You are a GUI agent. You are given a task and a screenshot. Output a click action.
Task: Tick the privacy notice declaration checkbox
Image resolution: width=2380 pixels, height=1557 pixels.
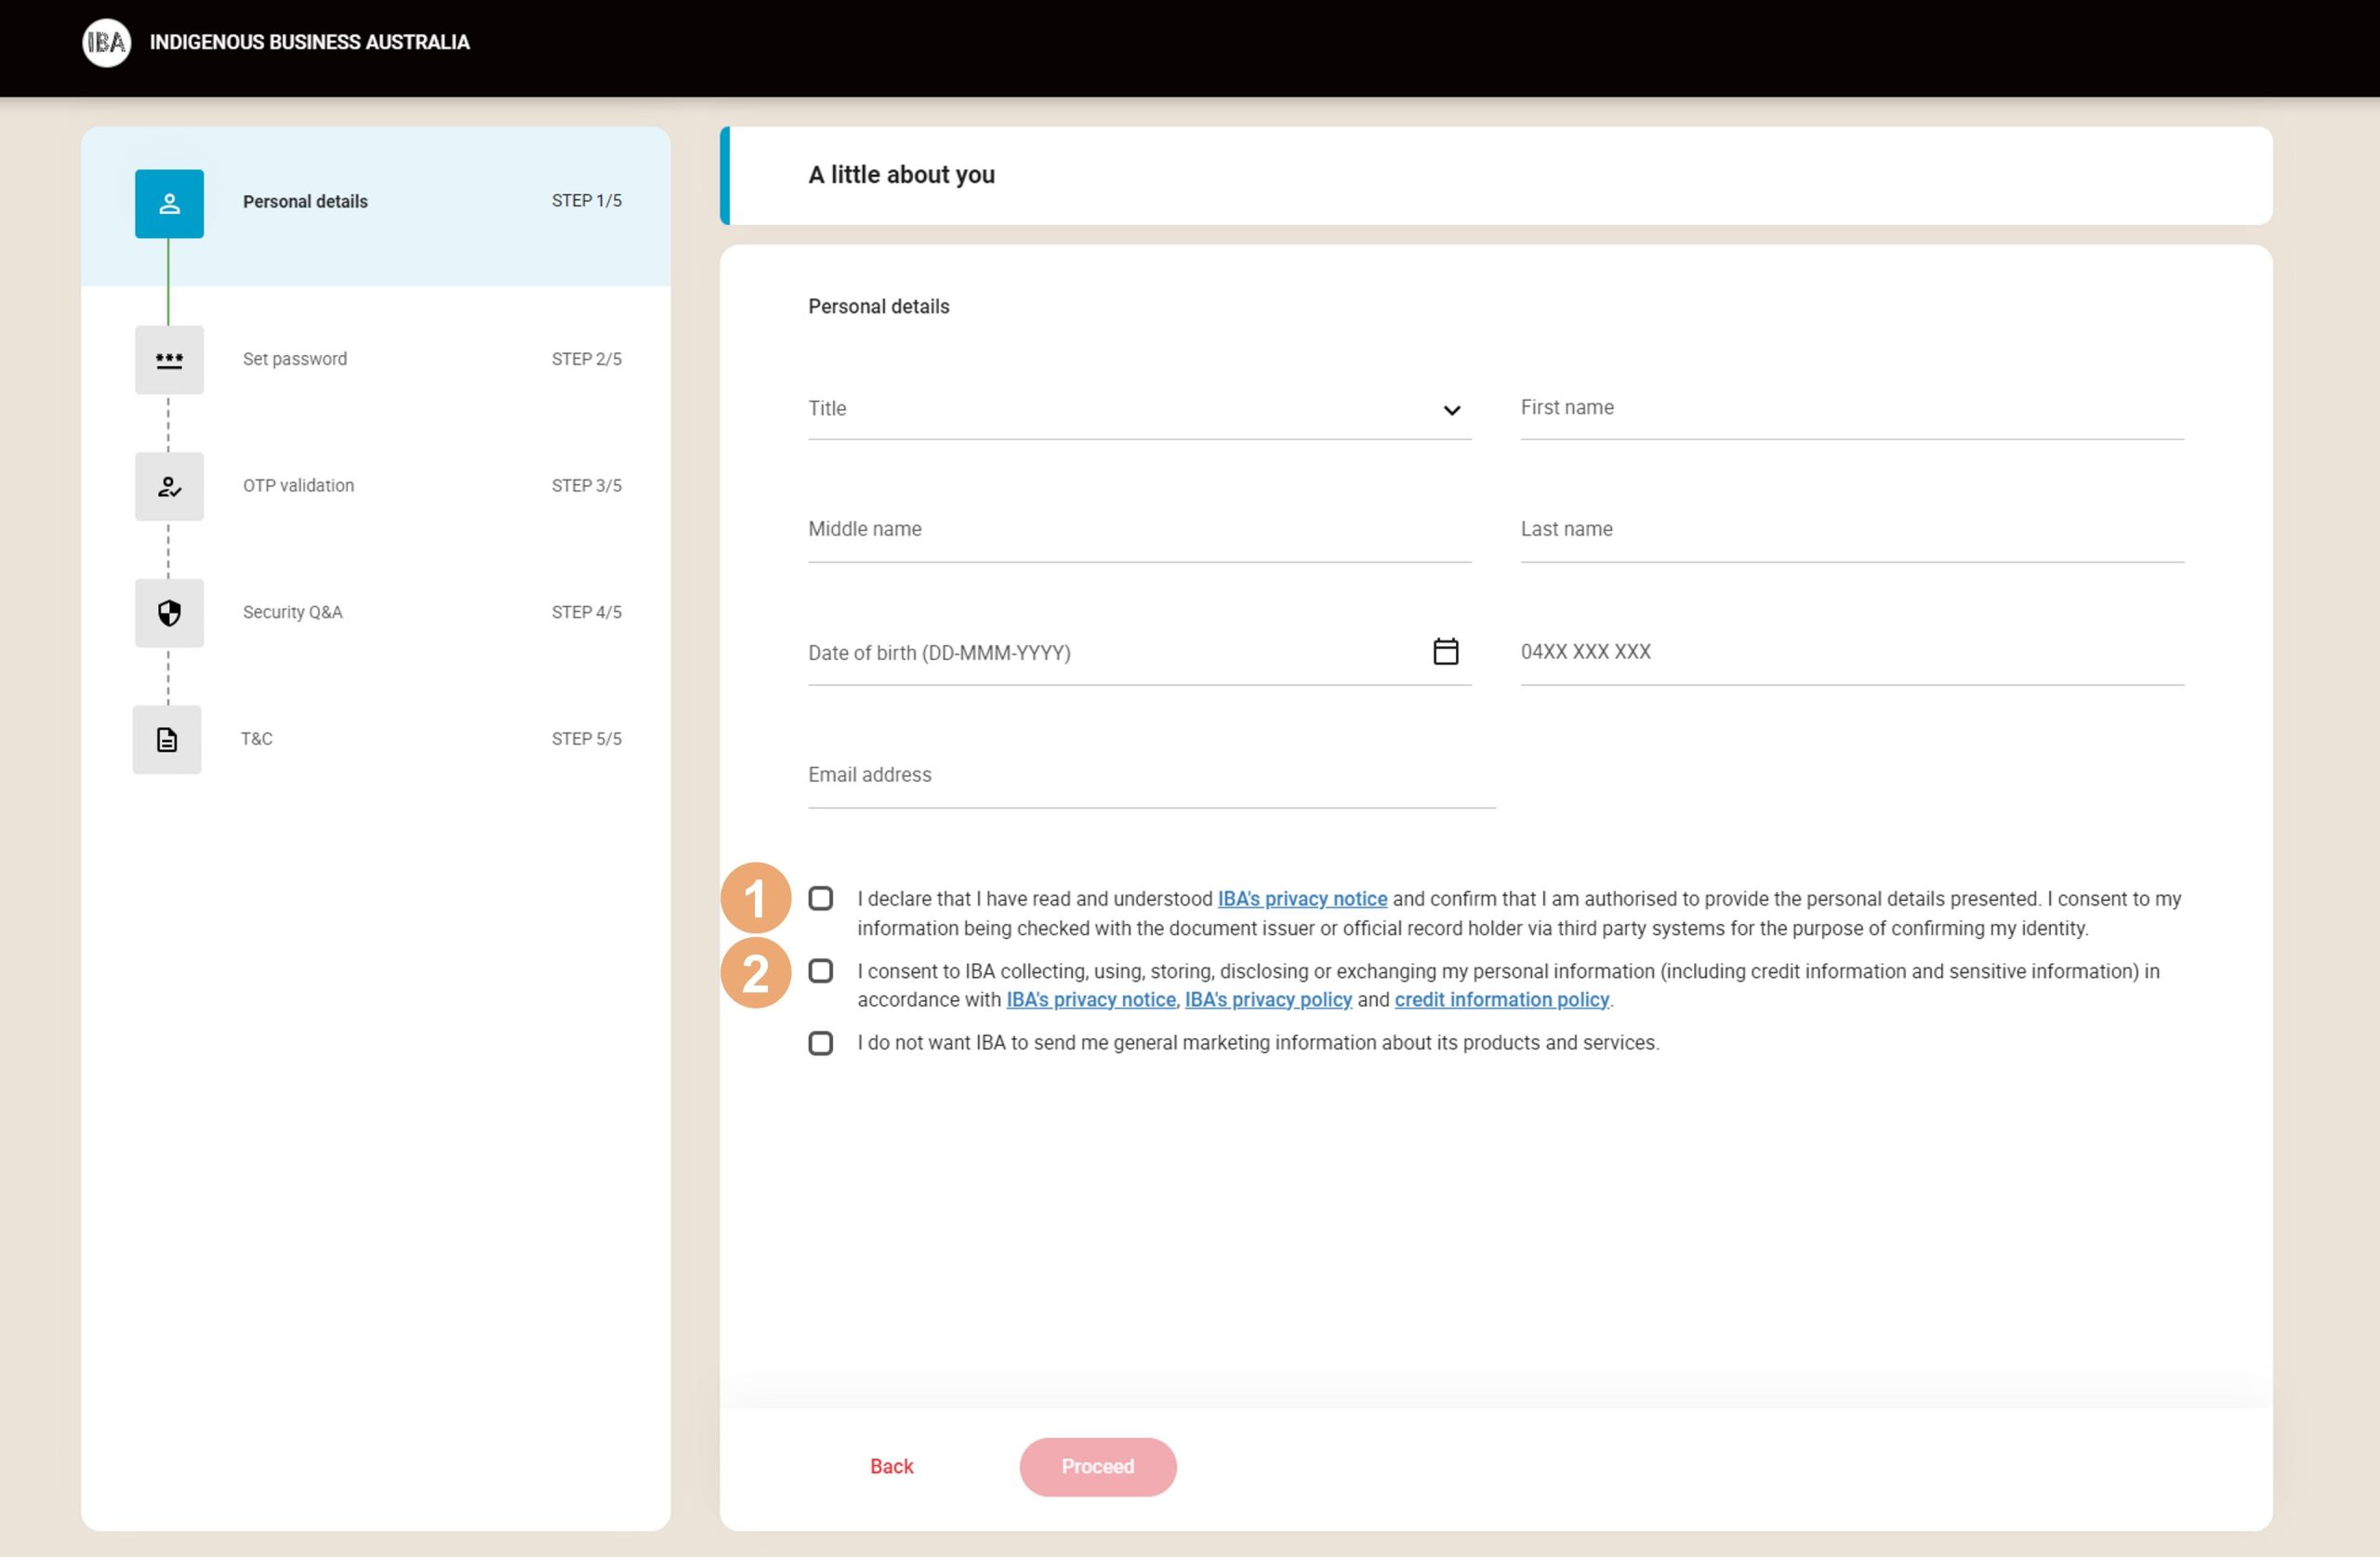820,899
